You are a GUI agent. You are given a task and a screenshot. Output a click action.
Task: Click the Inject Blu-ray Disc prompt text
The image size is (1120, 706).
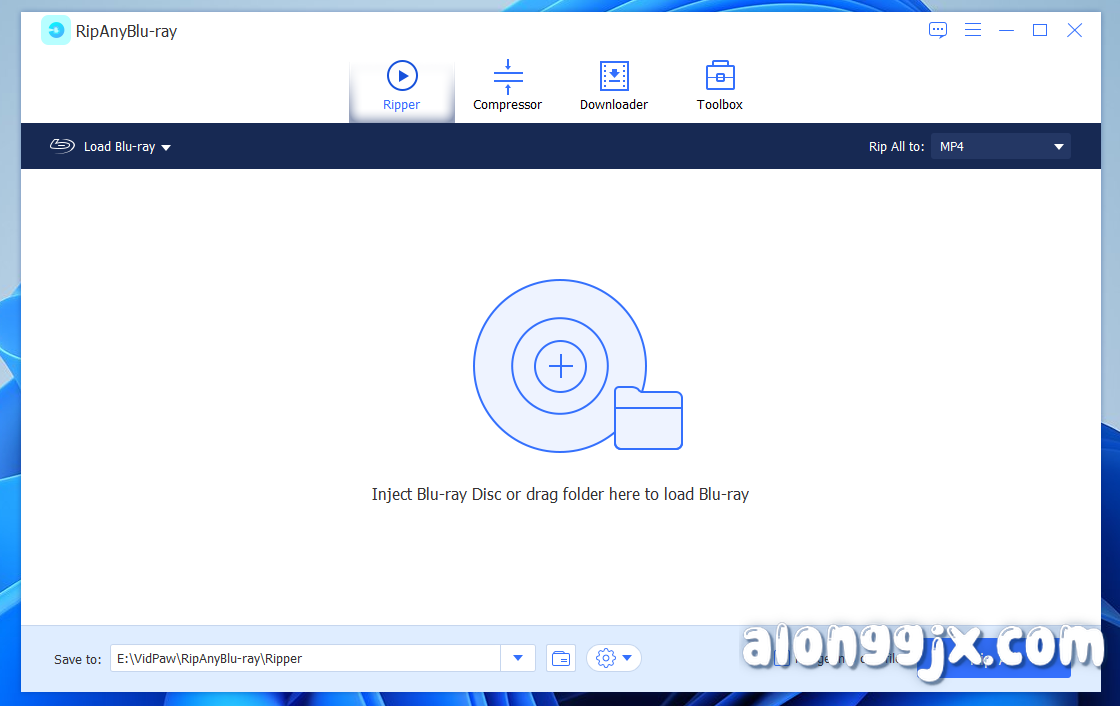[560, 494]
